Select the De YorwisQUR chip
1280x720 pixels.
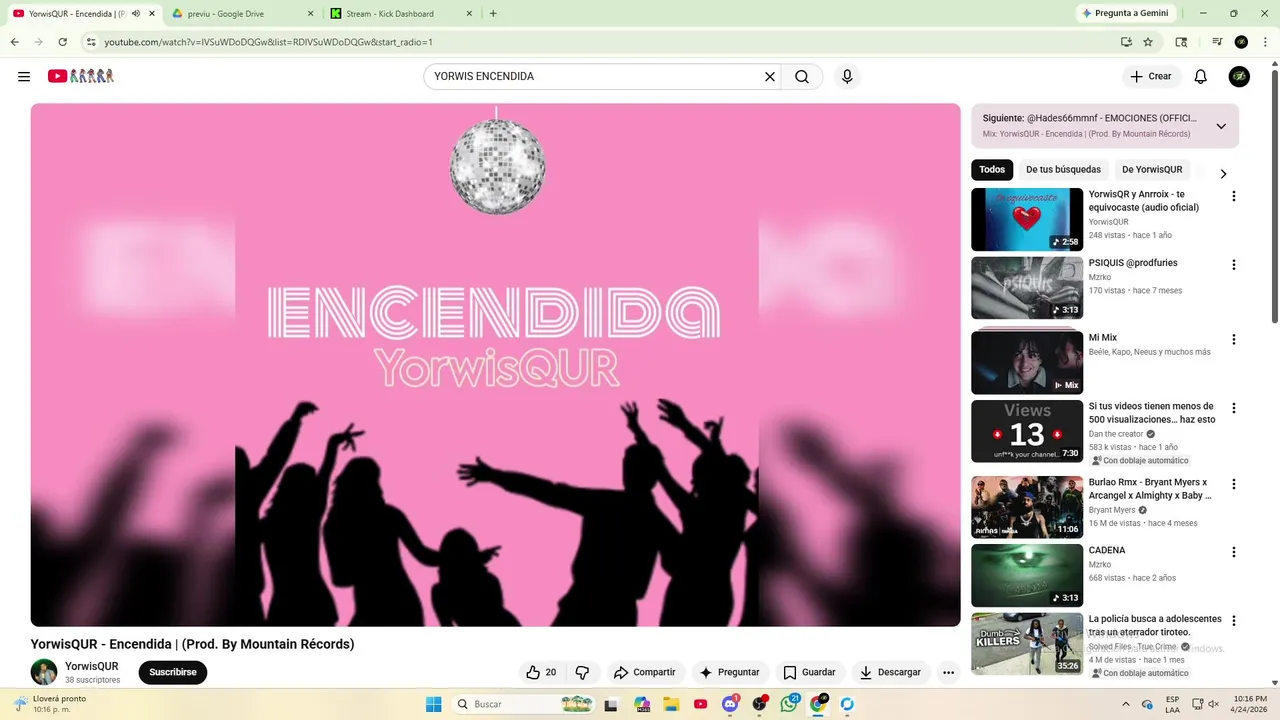coord(1152,170)
